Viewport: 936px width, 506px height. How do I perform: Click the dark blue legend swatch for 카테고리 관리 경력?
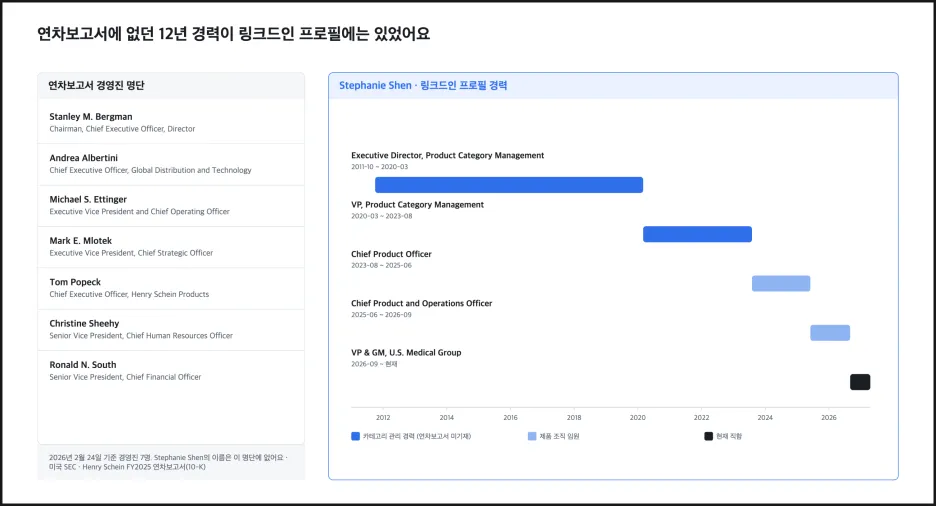356,436
